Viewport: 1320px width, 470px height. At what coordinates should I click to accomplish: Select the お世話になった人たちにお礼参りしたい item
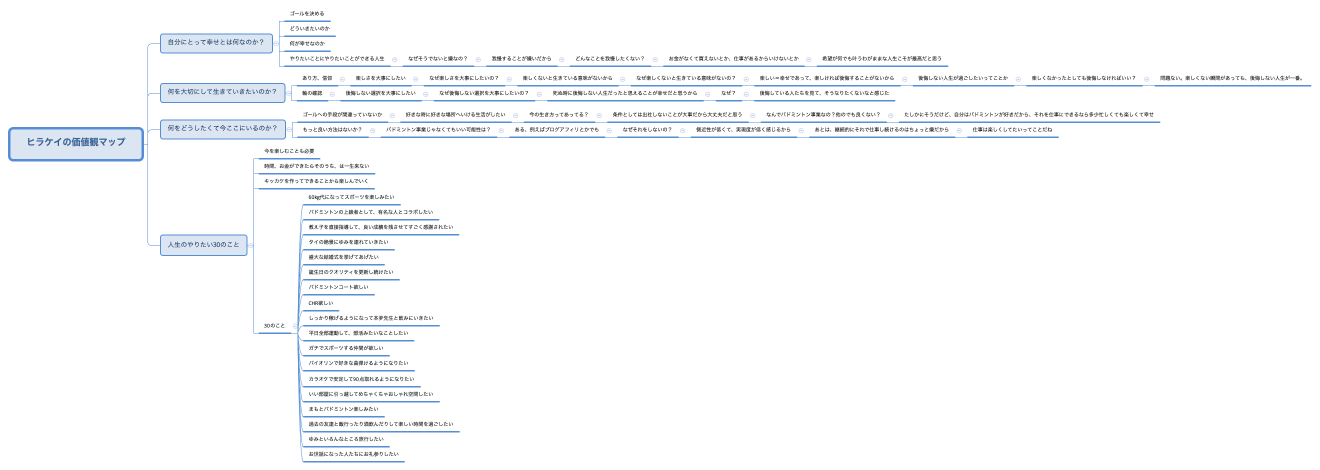point(354,454)
